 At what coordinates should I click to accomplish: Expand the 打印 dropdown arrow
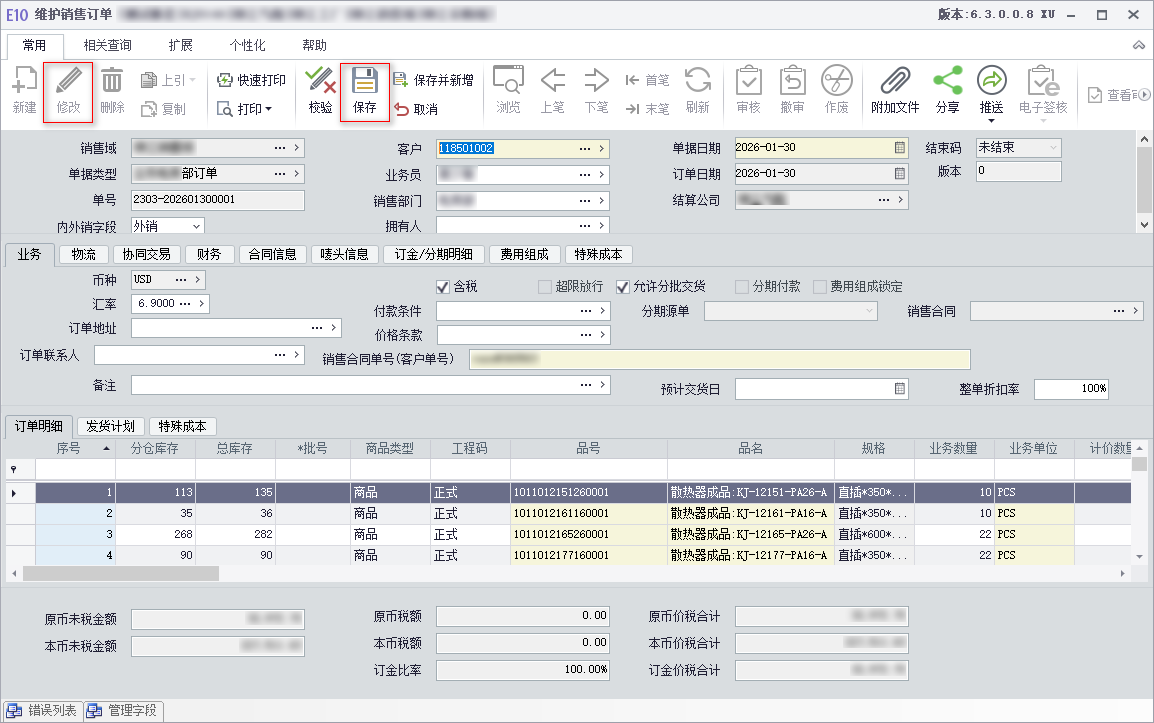[x=268, y=109]
